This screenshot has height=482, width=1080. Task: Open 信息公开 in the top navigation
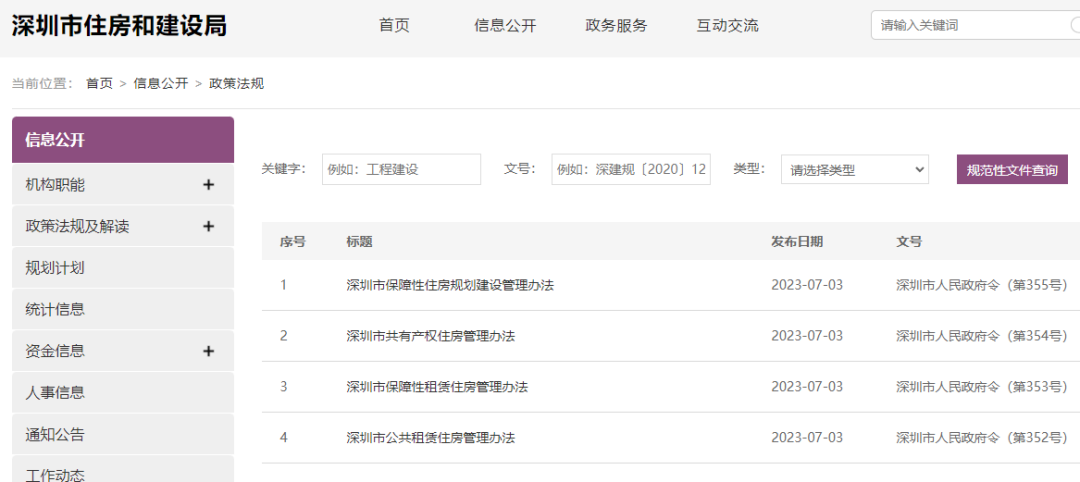[x=505, y=25]
